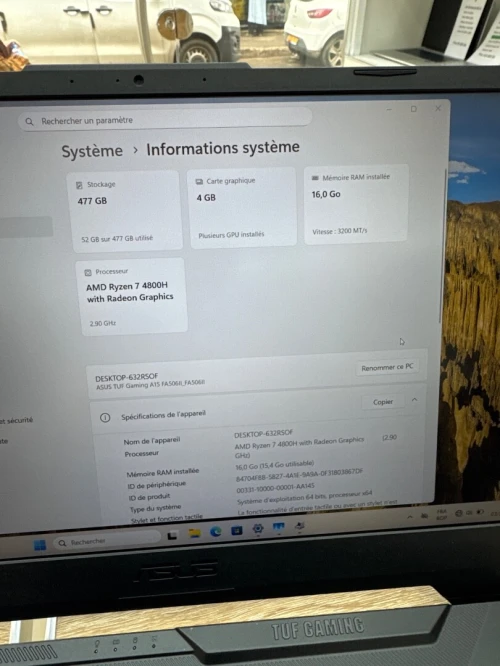This screenshot has height=666, width=500.
Task: Open the Windows Start menu
Action: pyautogui.click(x=40, y=545)
